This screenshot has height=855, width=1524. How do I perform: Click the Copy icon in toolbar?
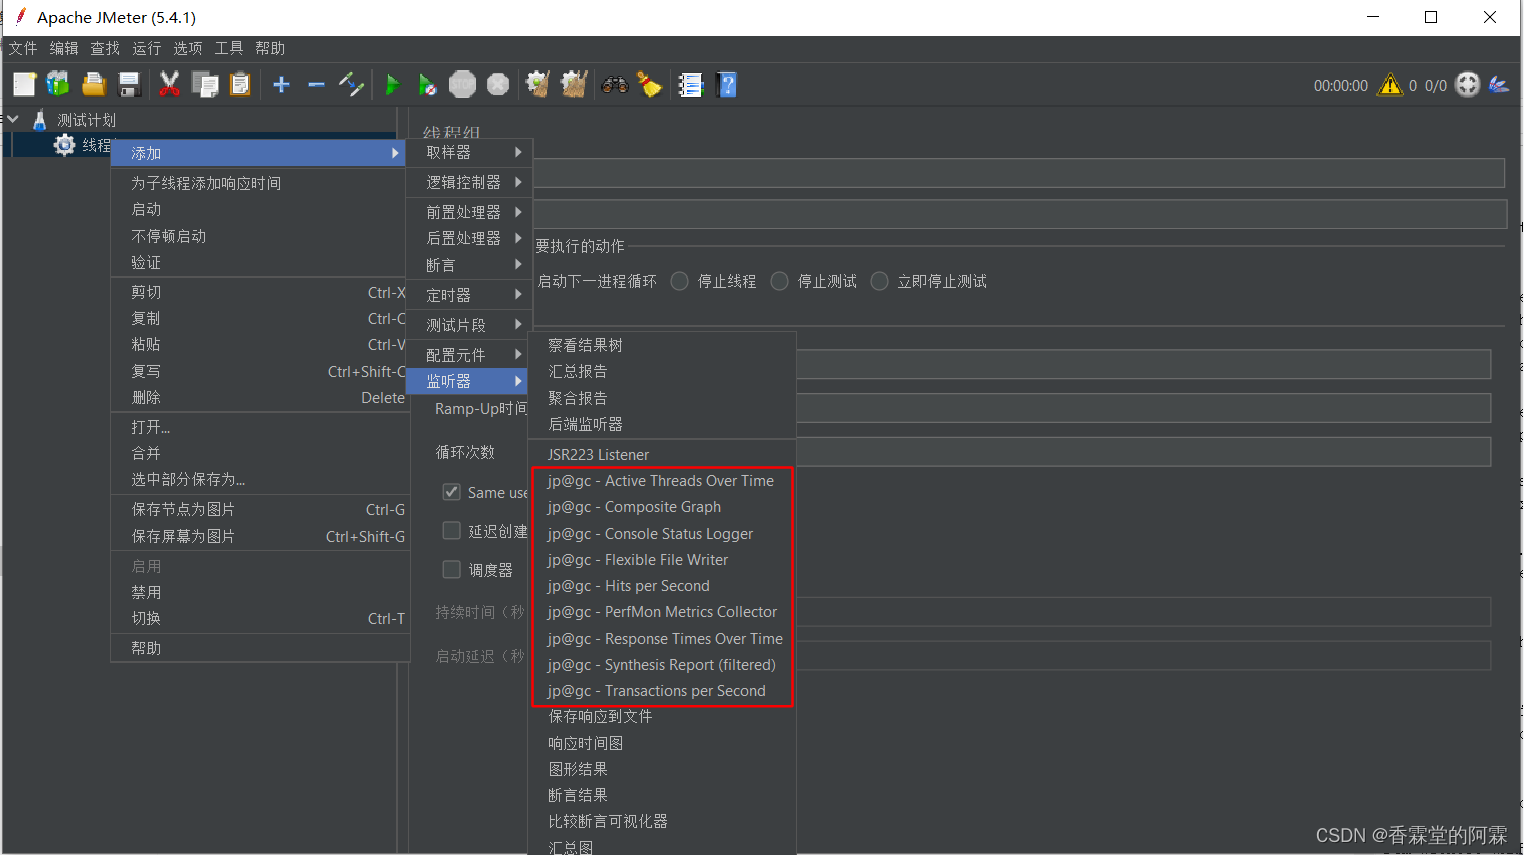pos(205,85)
